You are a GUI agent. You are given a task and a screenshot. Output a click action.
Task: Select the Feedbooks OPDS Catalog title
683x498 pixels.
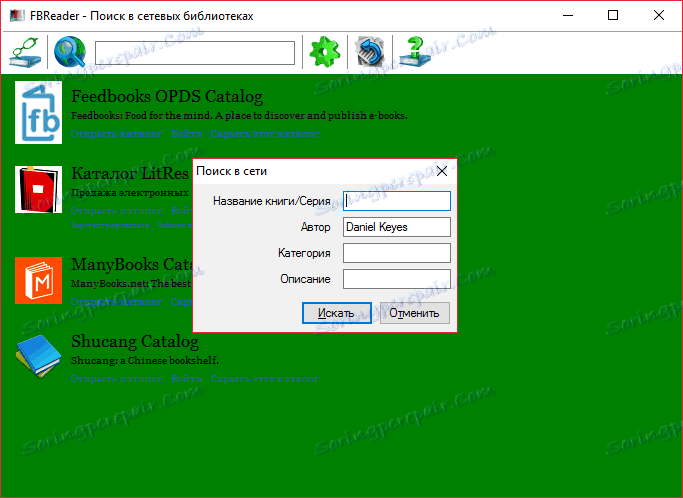(167, 96)
